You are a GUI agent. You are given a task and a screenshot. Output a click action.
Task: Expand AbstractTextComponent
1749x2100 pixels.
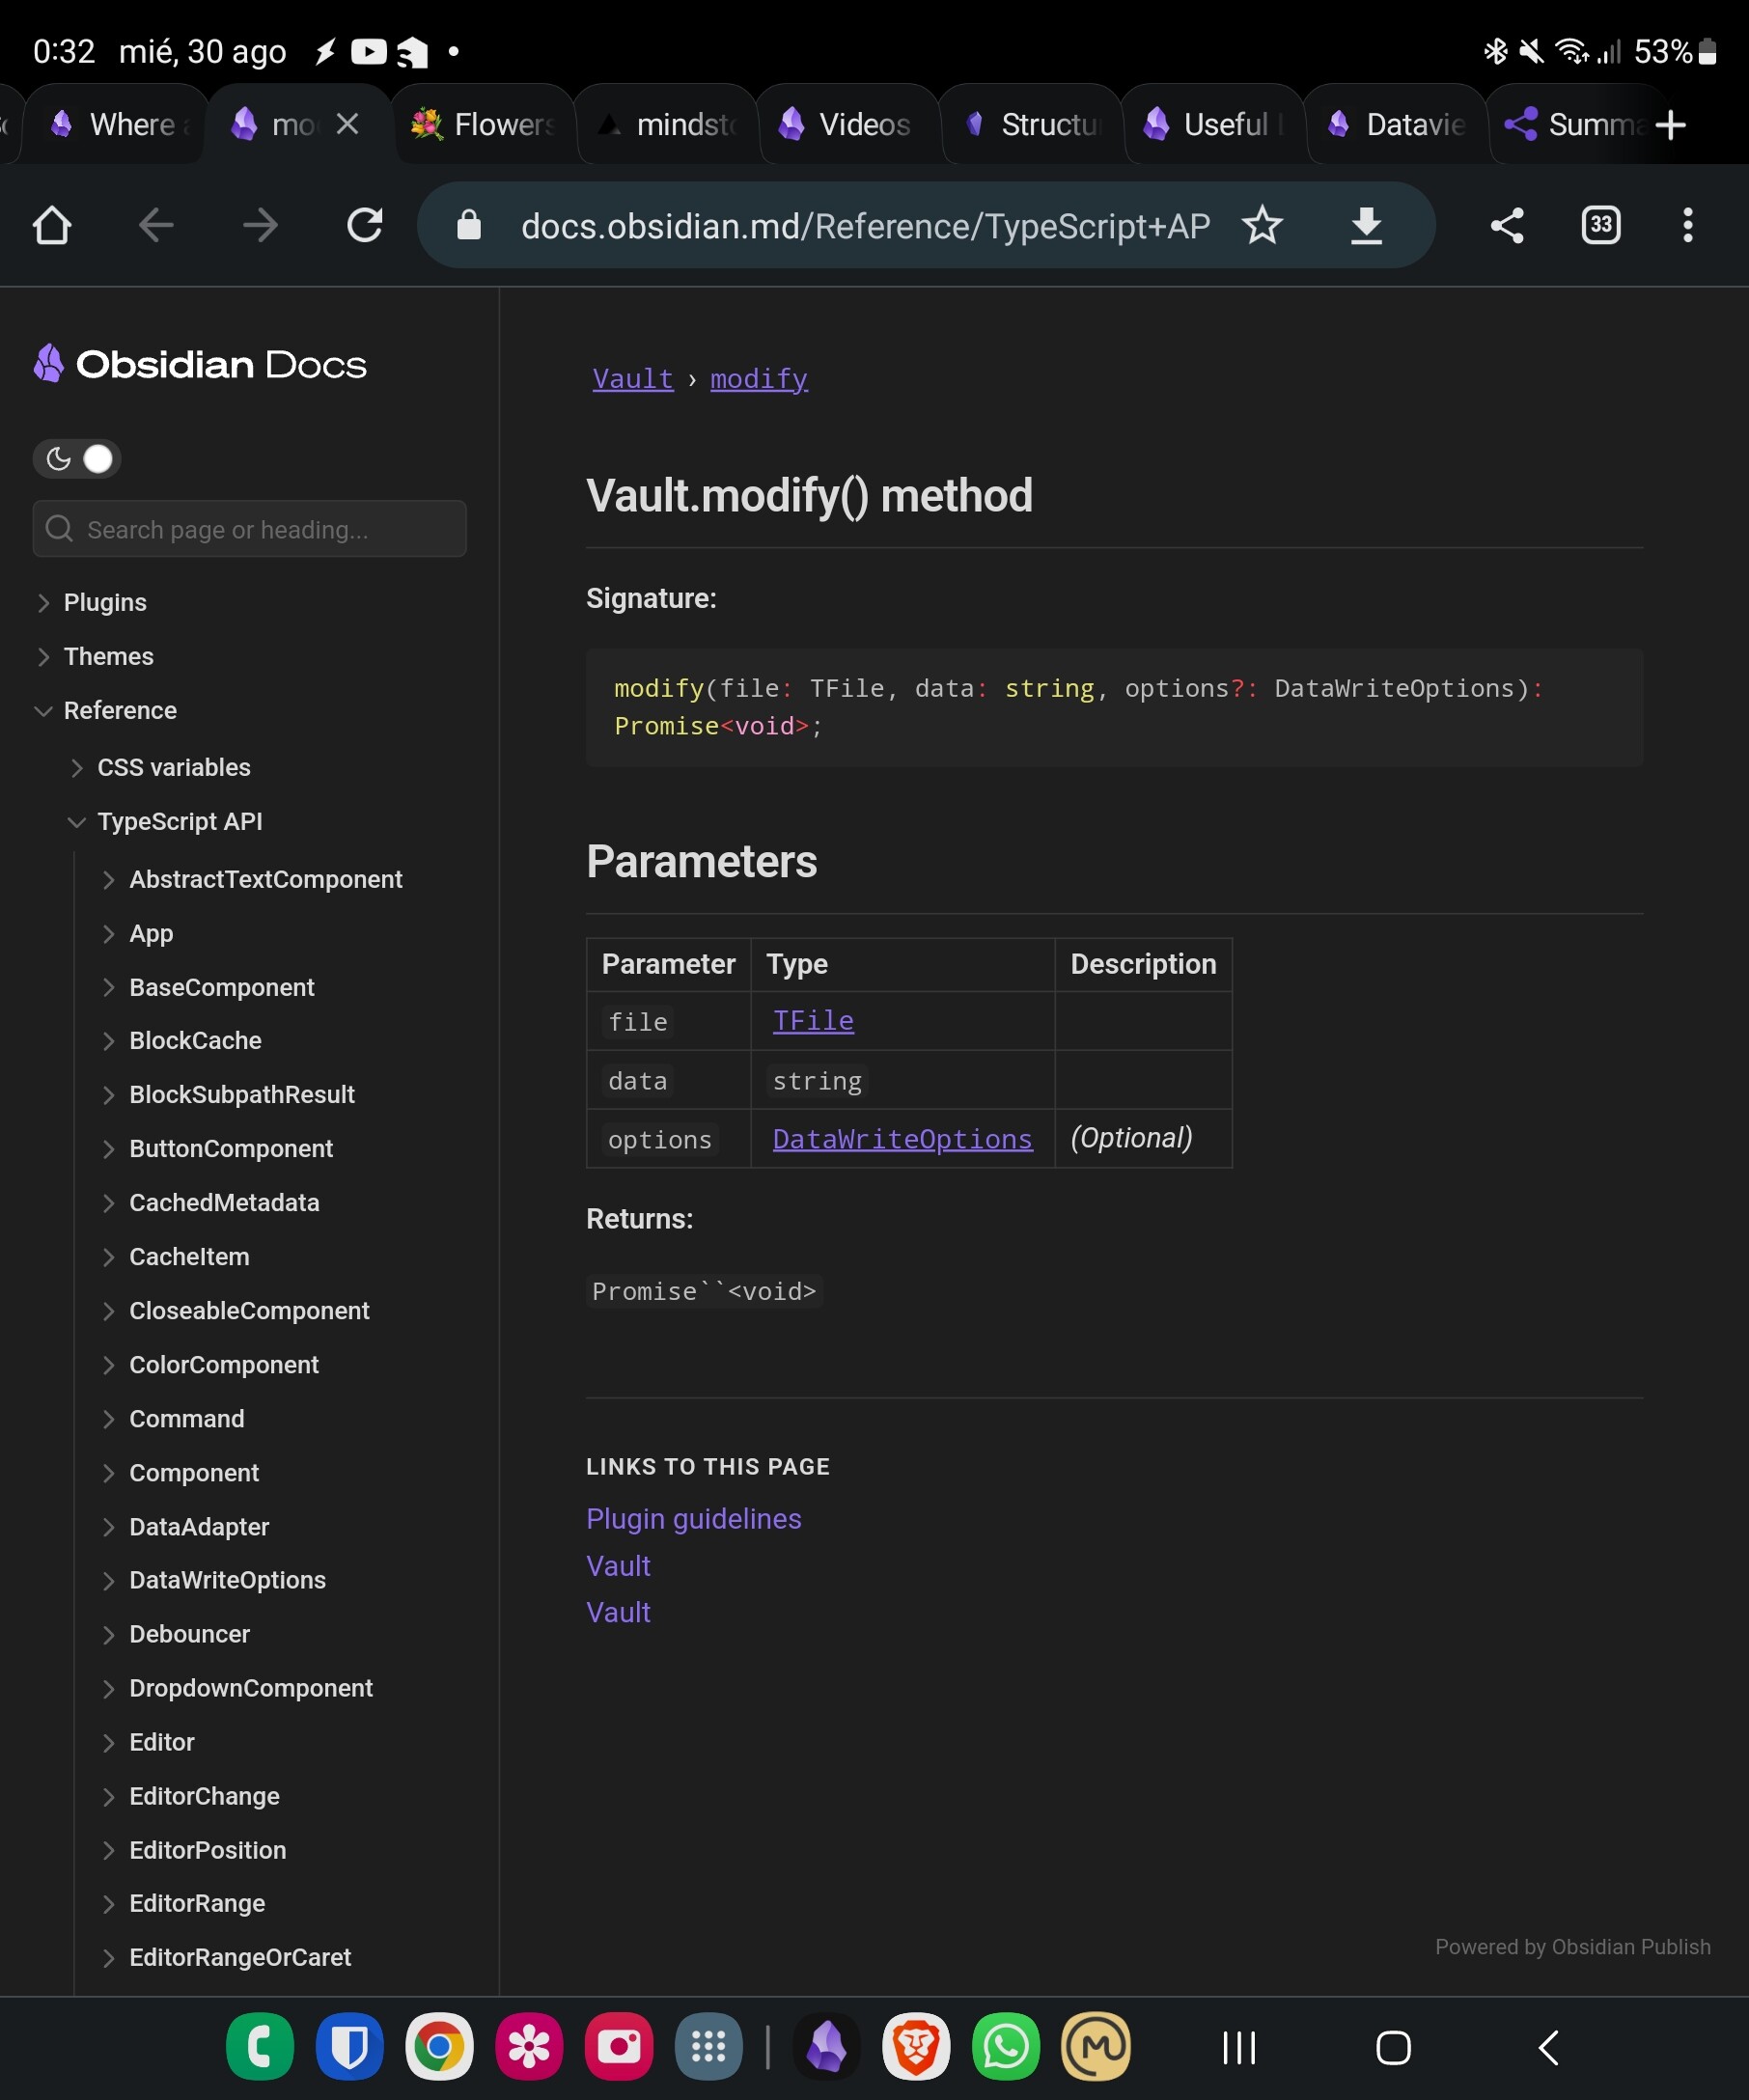pos(109,879)
